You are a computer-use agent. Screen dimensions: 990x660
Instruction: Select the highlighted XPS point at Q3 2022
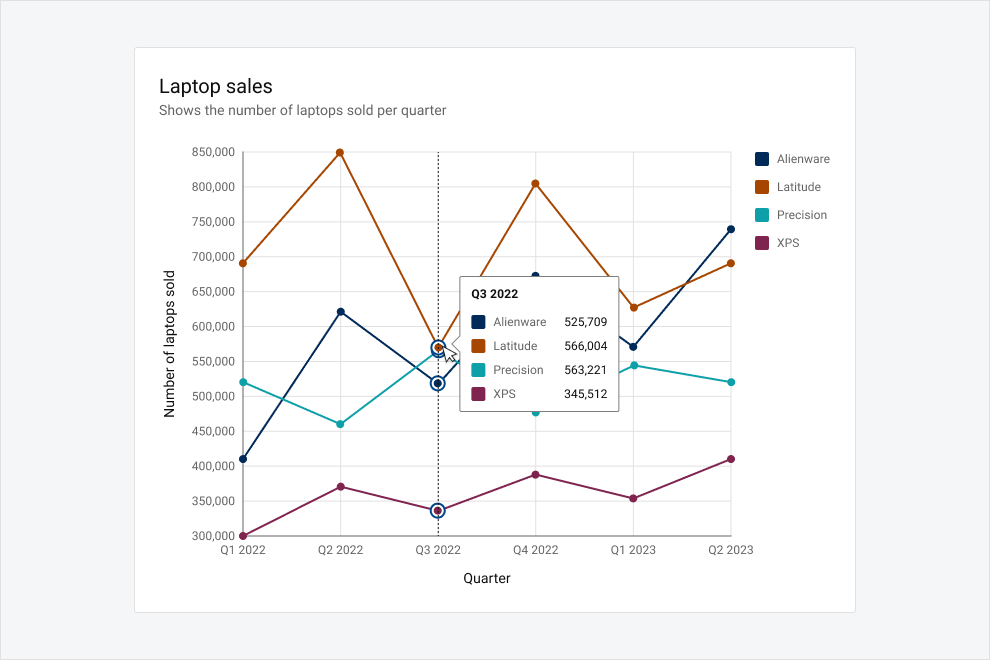(x=438, y=510)
